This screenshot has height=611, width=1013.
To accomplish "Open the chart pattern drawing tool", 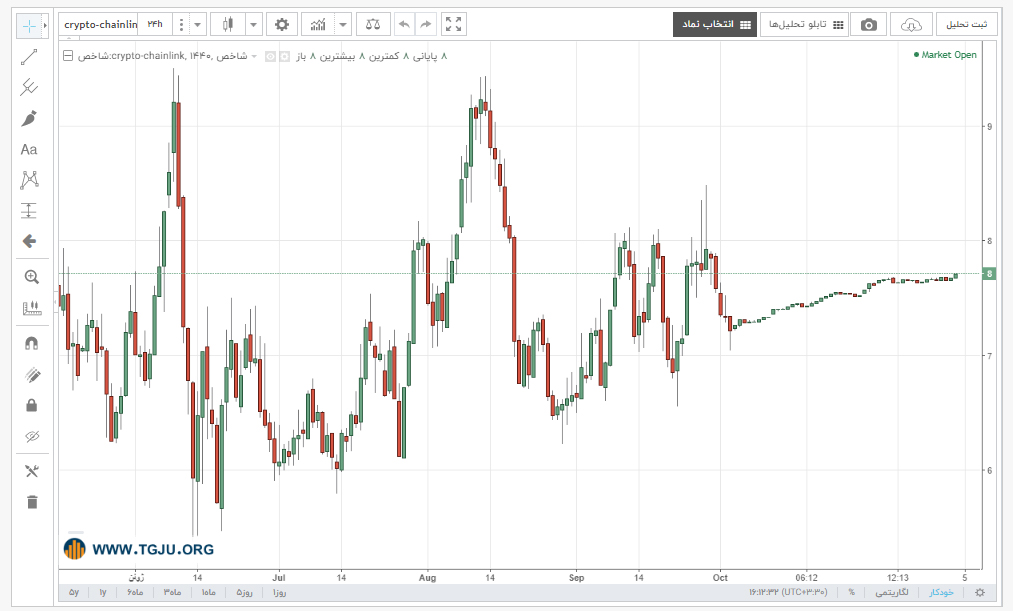I will coord(29,180).
